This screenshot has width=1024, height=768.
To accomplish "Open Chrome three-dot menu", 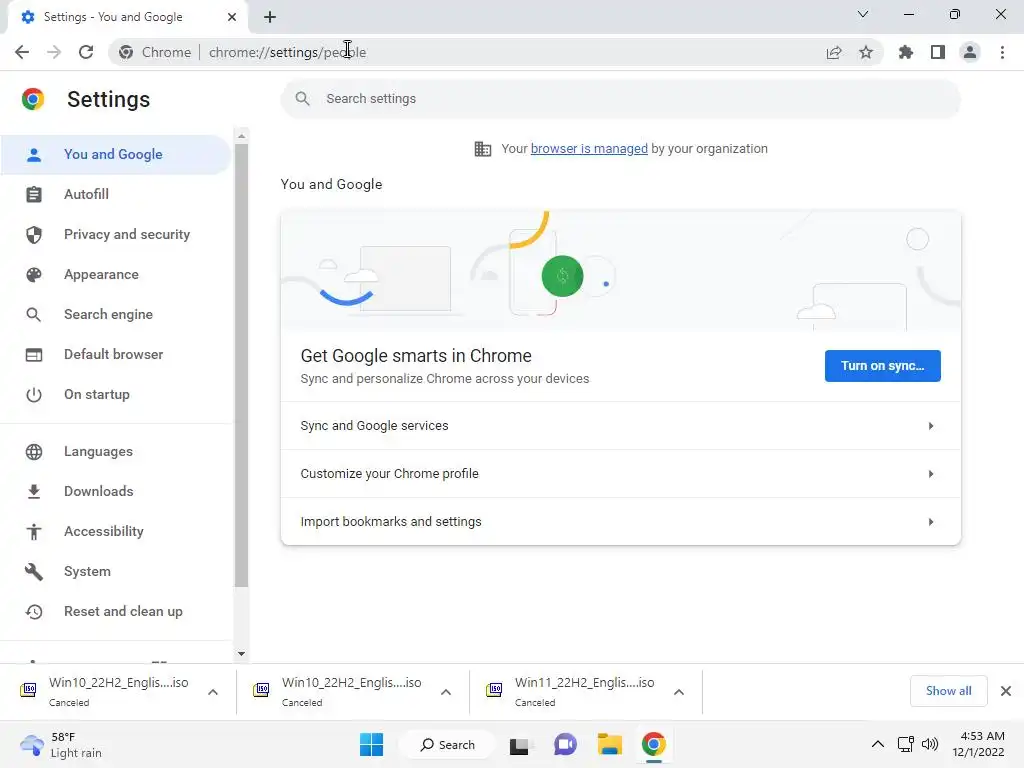I will tap(1002, 52).
